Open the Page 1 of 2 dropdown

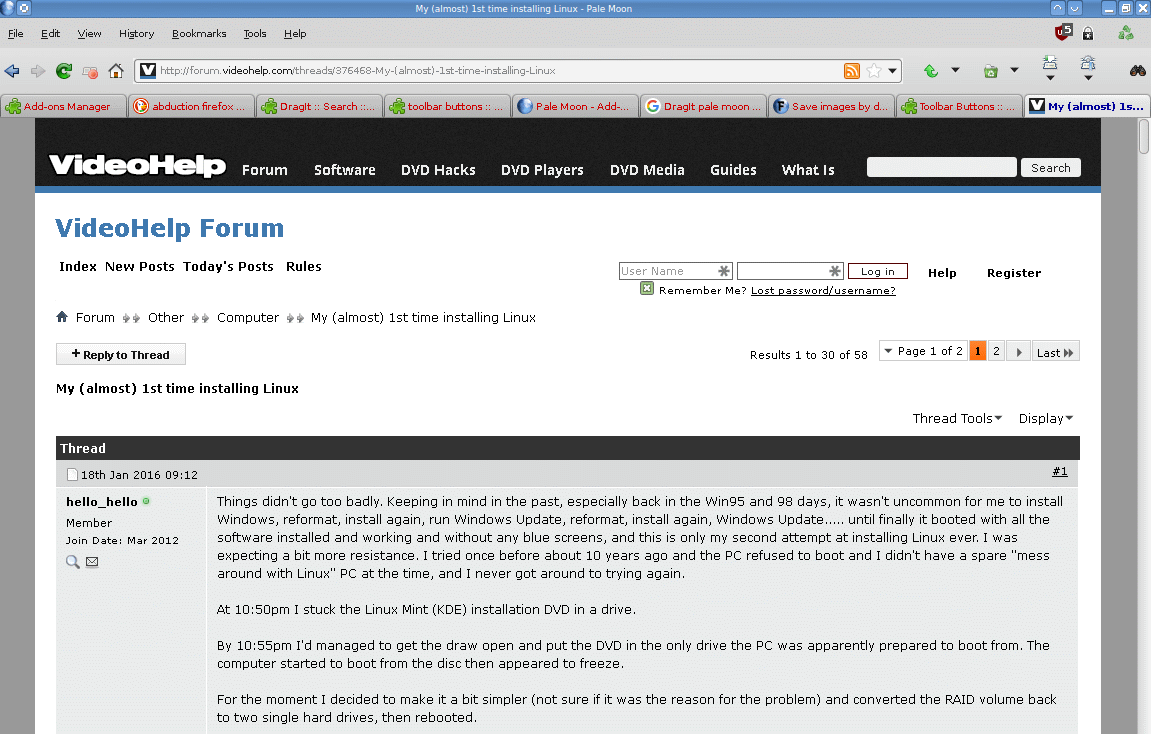(923, 352)
